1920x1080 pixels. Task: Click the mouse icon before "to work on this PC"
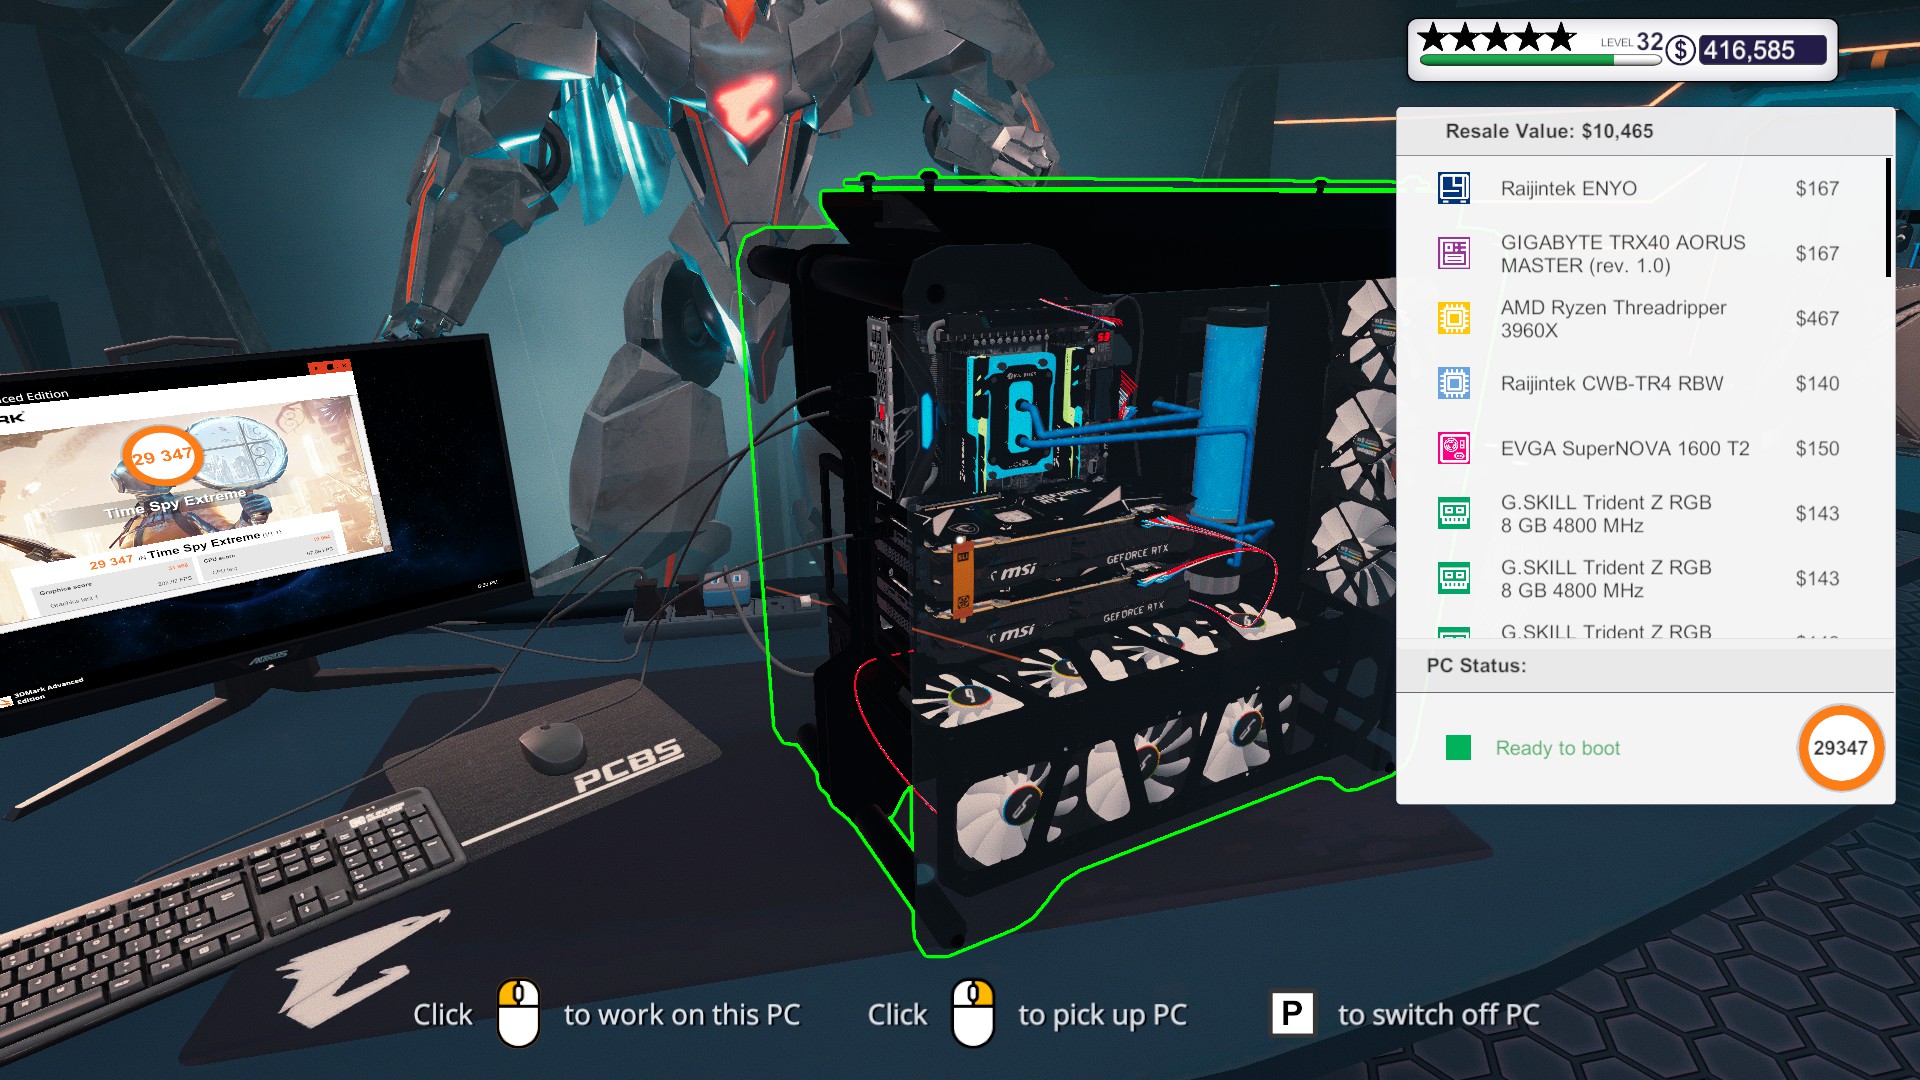518,1013
